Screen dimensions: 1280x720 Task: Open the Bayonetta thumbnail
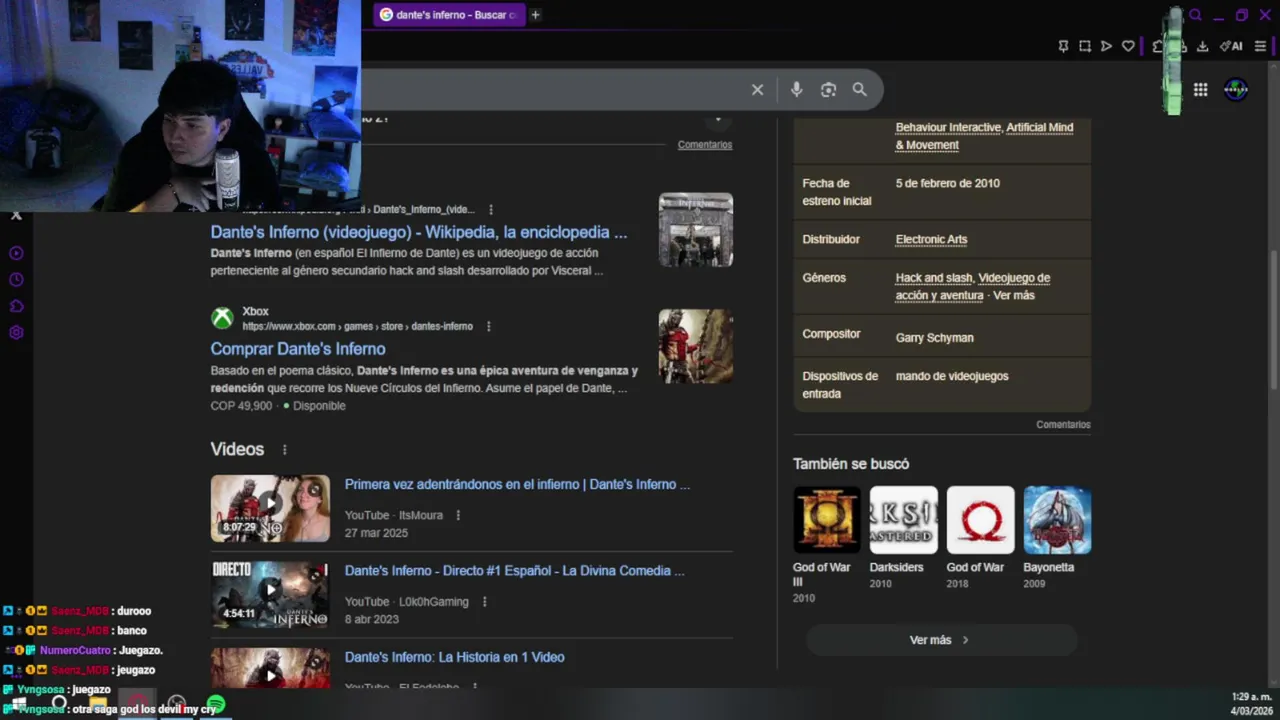(1057, 520)
